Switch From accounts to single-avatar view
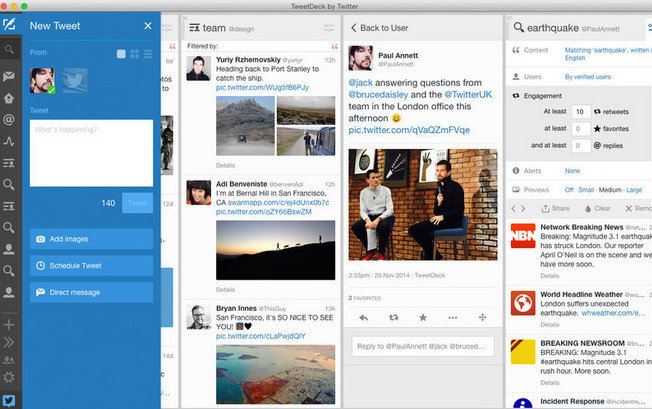The width and height of the screenshot is (652, 409). coord(121,54)
